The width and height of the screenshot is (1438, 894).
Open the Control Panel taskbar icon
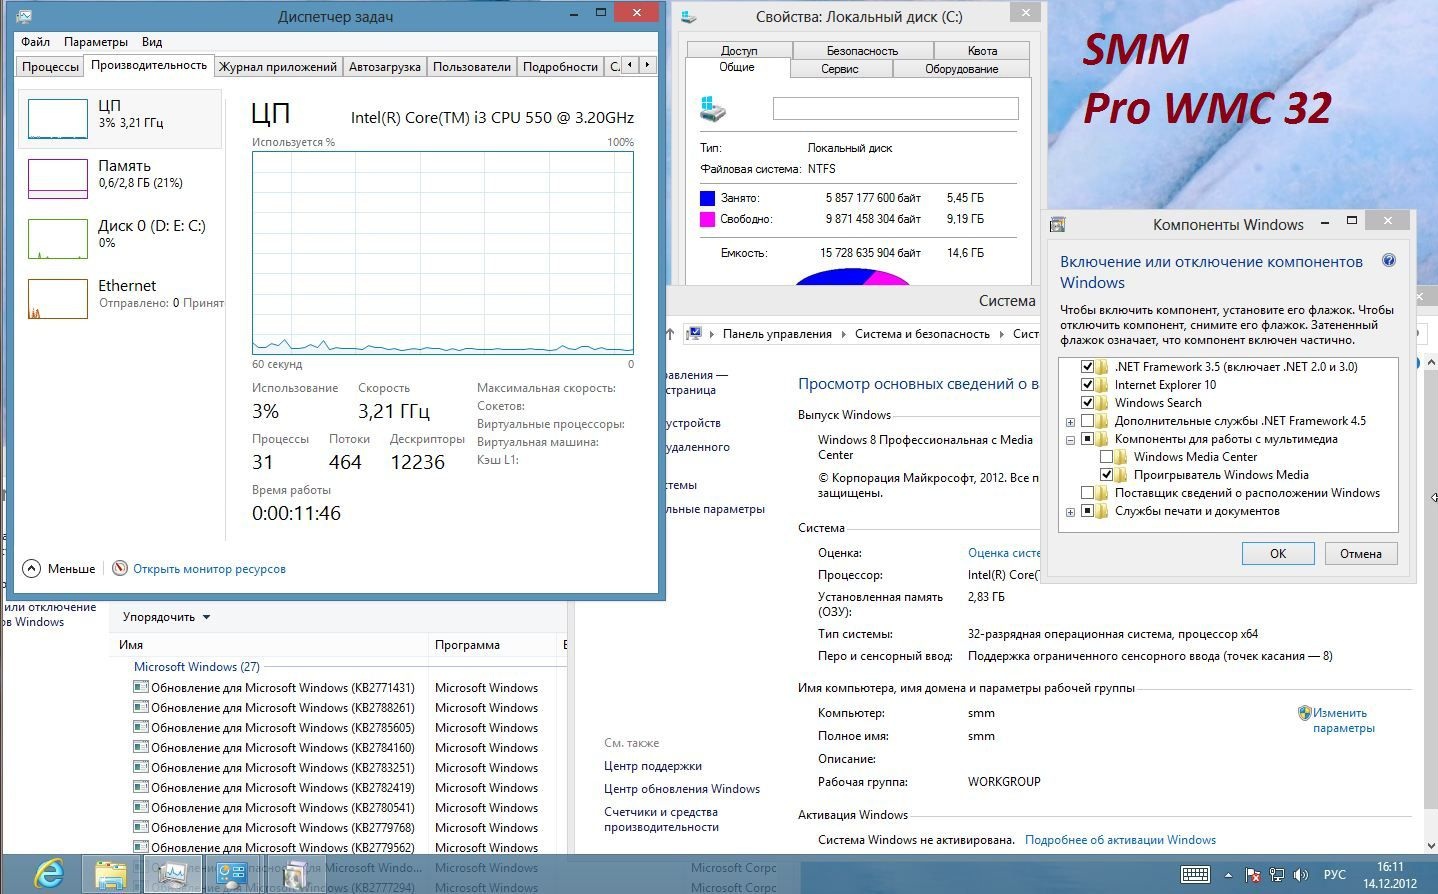(x=232, y=874)
